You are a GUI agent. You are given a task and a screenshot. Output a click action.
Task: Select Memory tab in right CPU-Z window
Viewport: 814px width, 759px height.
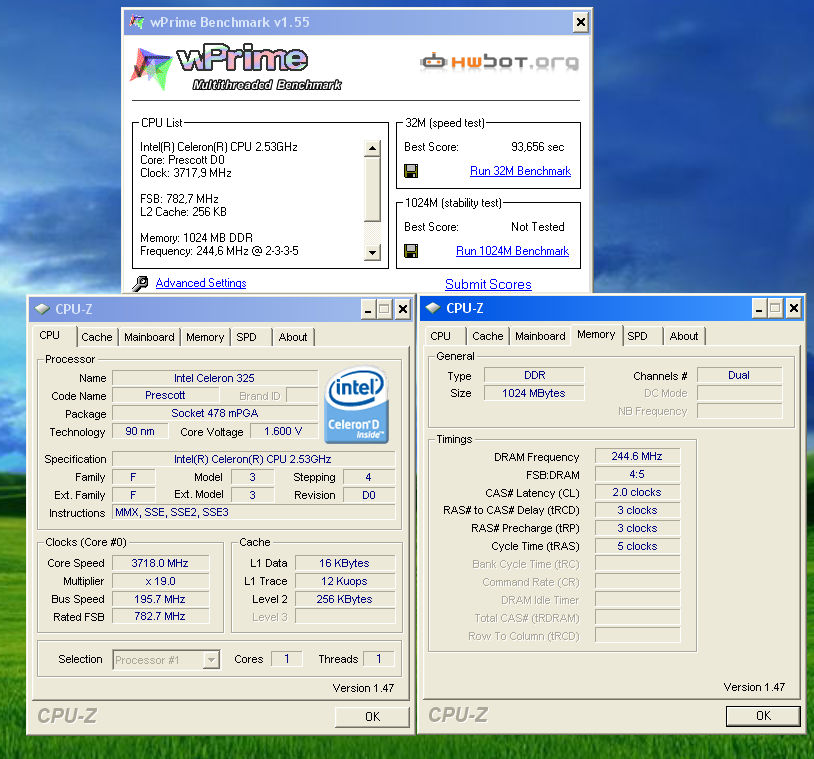pyautogui.click(x=596, y=334)
